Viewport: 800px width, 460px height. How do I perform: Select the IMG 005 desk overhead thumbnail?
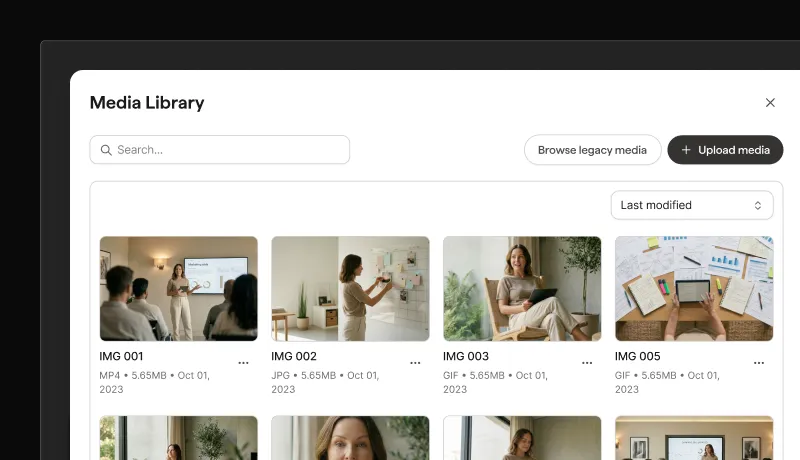click(x=694, y=289)
